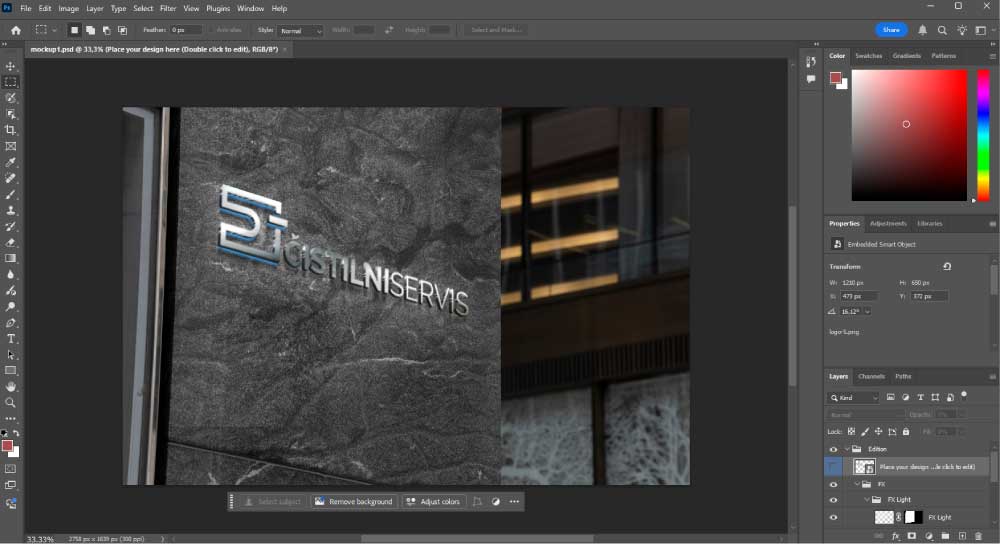Activate the Horizontal Type tool
The image size is (1000, 544).
[11, 339]
